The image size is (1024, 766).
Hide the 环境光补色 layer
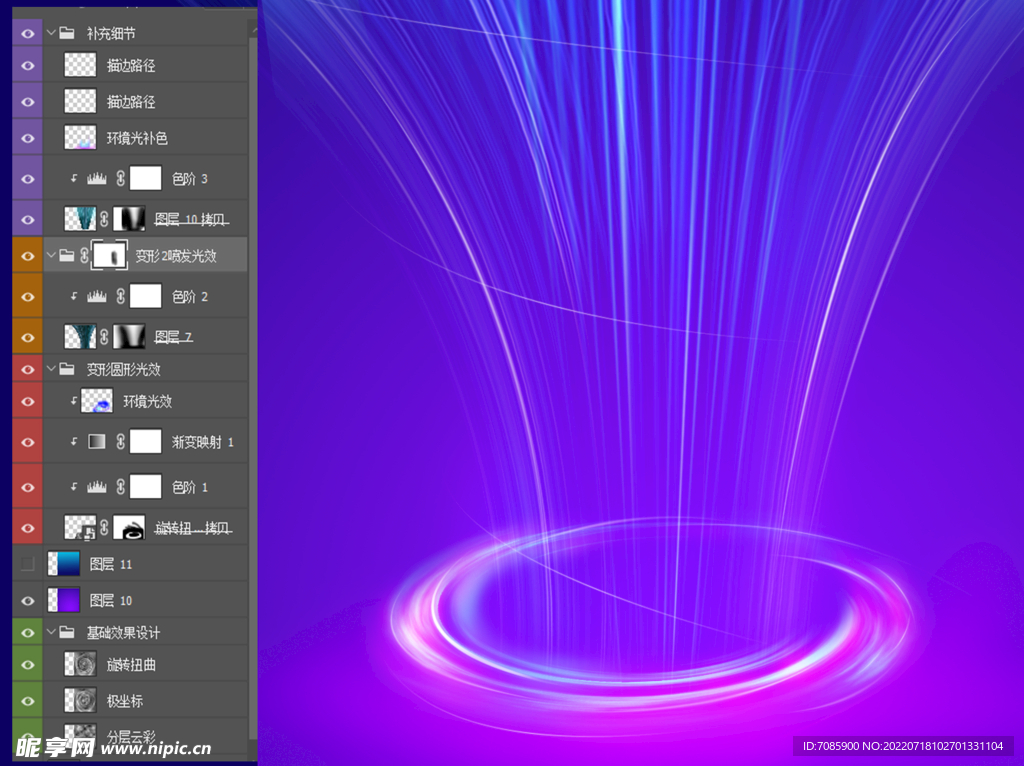27,138
